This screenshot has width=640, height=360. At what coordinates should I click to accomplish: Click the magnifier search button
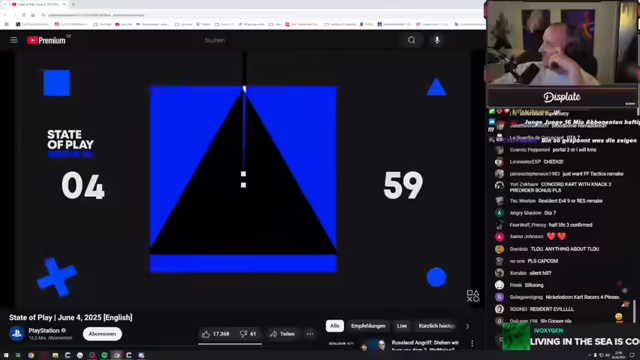click(411, 40)
